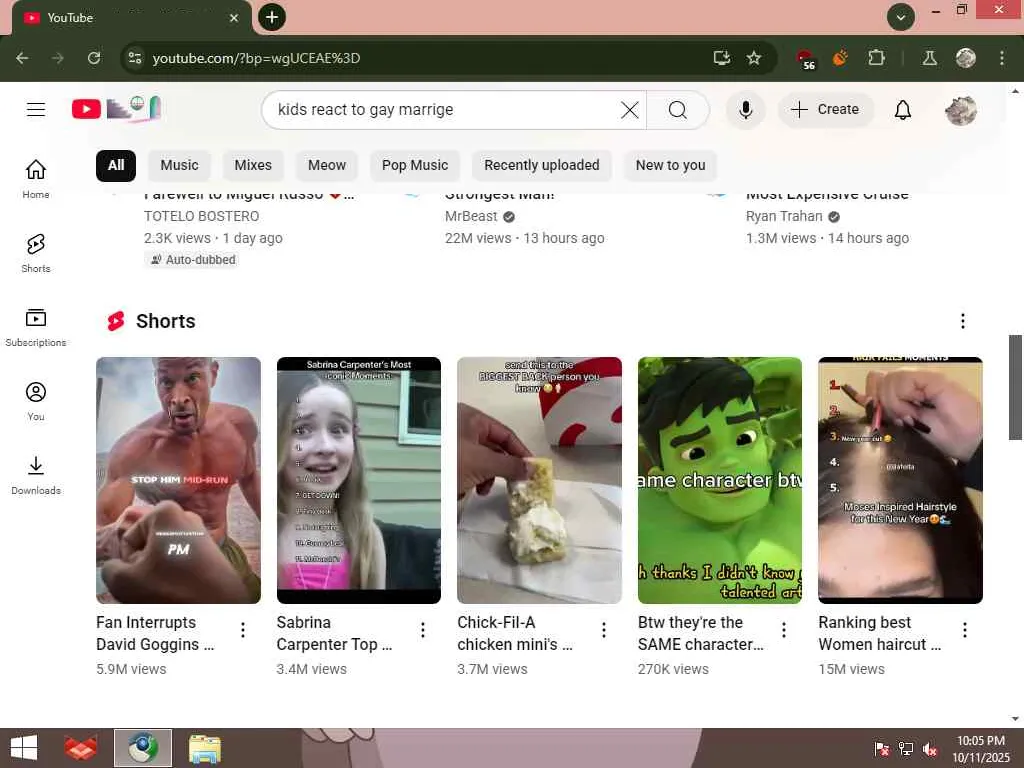Click the muted volume tray icon
This screenshot has height=768, width=1024.
(x=929, y=749)
